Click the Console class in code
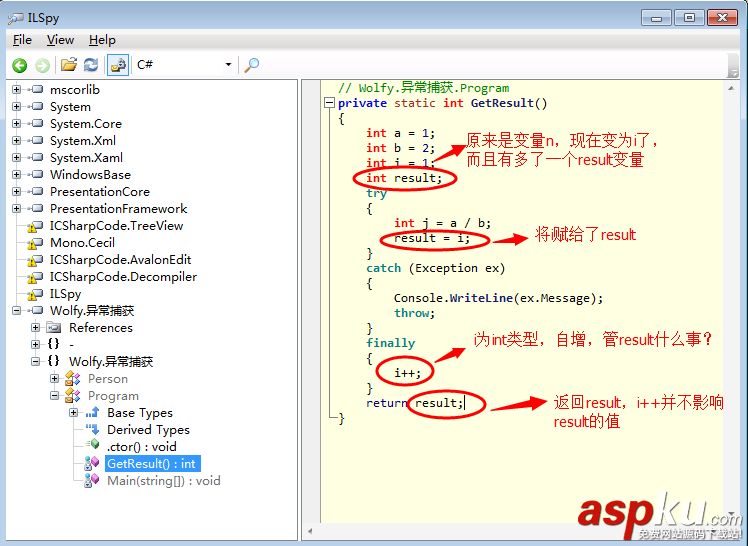748x546 pixels. (418, 298)
